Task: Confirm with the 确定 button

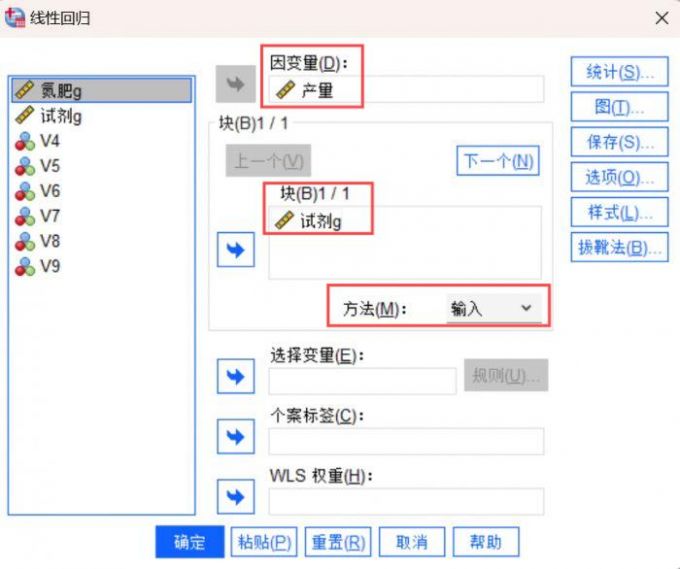Action: point(190,542)
